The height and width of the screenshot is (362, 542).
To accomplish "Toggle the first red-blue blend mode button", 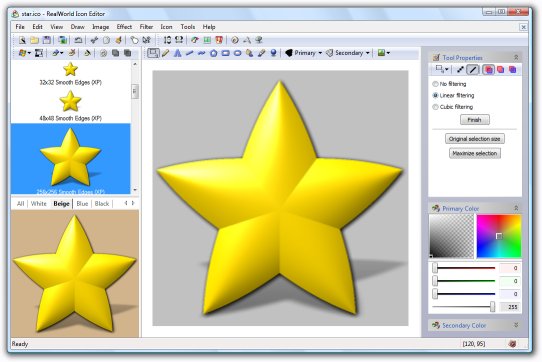I will click(488, 69).
